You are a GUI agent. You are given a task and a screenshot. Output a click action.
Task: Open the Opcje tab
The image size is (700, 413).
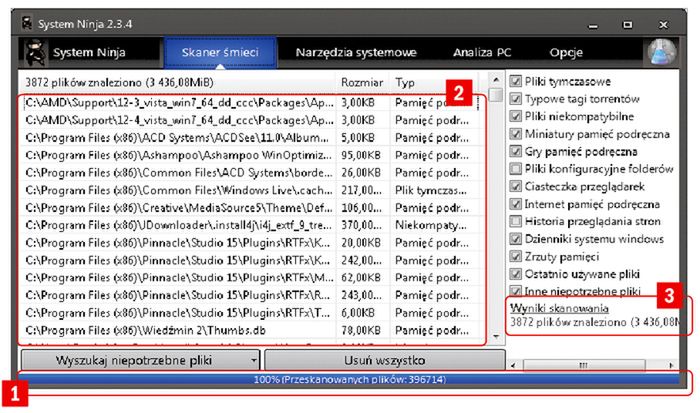(566, 53)
